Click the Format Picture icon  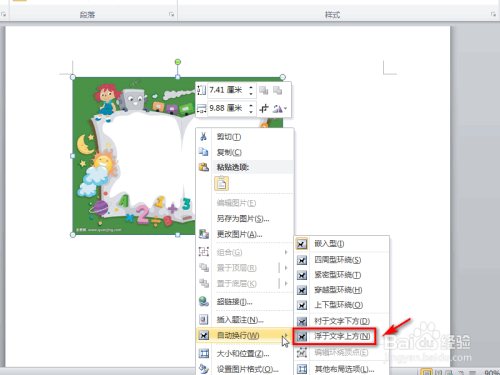pyautogui.click(x=204, y=369)
